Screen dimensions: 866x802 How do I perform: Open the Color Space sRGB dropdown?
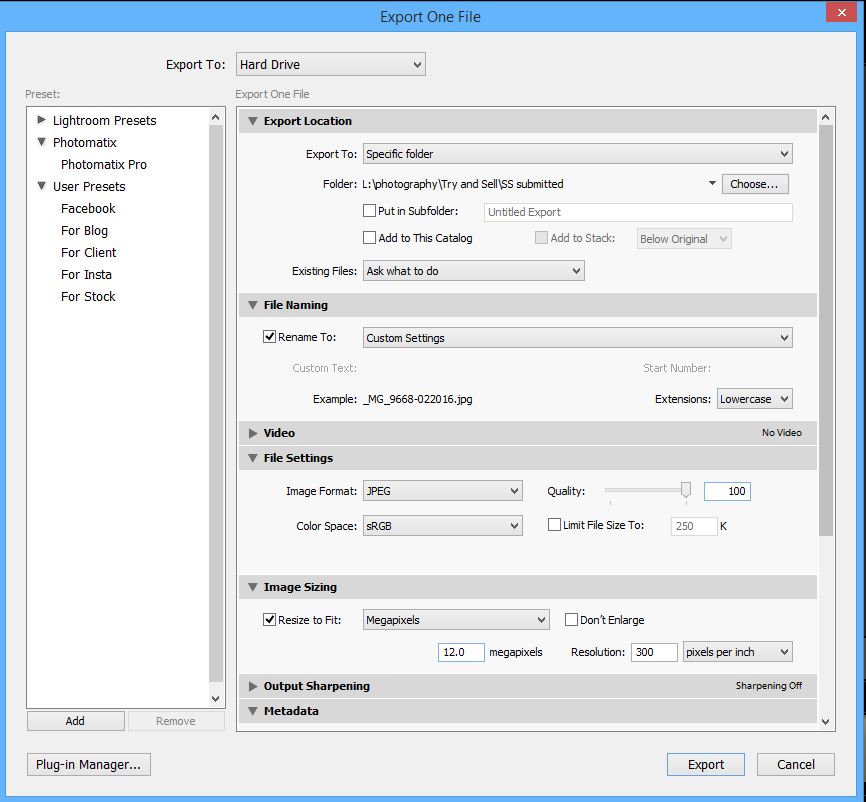pos(443,525)
